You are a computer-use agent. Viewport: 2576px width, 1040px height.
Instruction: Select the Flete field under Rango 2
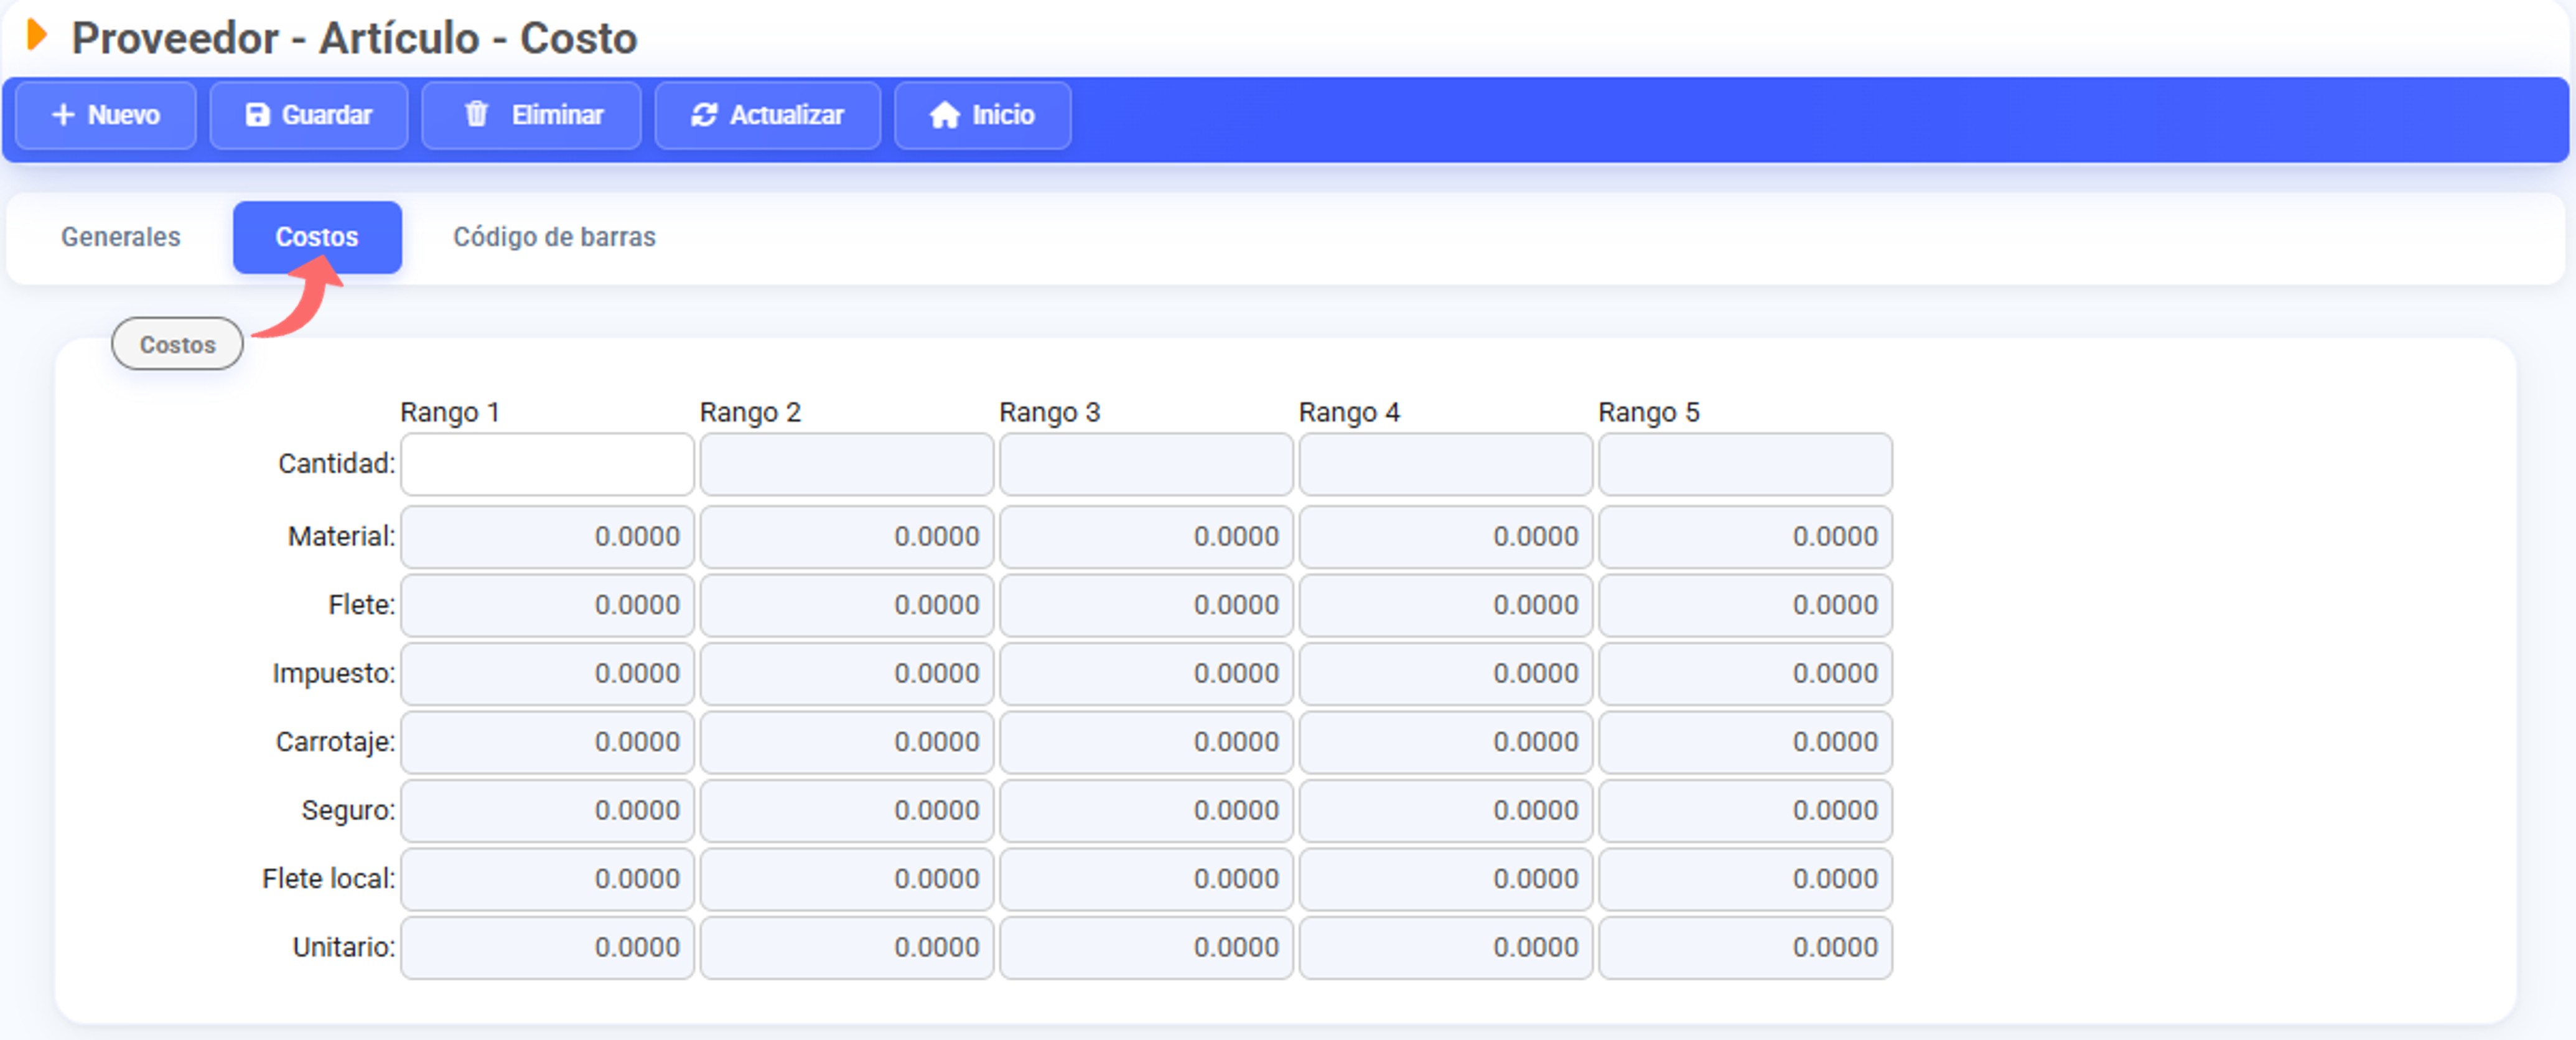tap(847, 605)
